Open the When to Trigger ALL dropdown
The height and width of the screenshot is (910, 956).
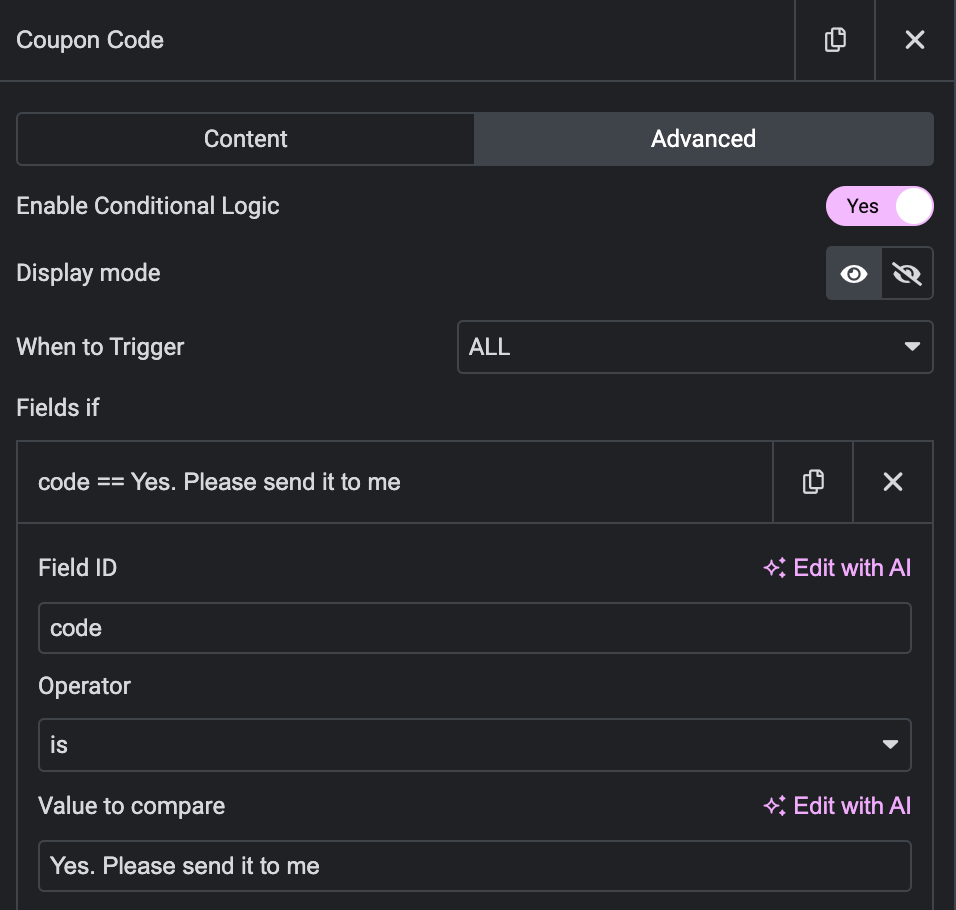(695, 347)
